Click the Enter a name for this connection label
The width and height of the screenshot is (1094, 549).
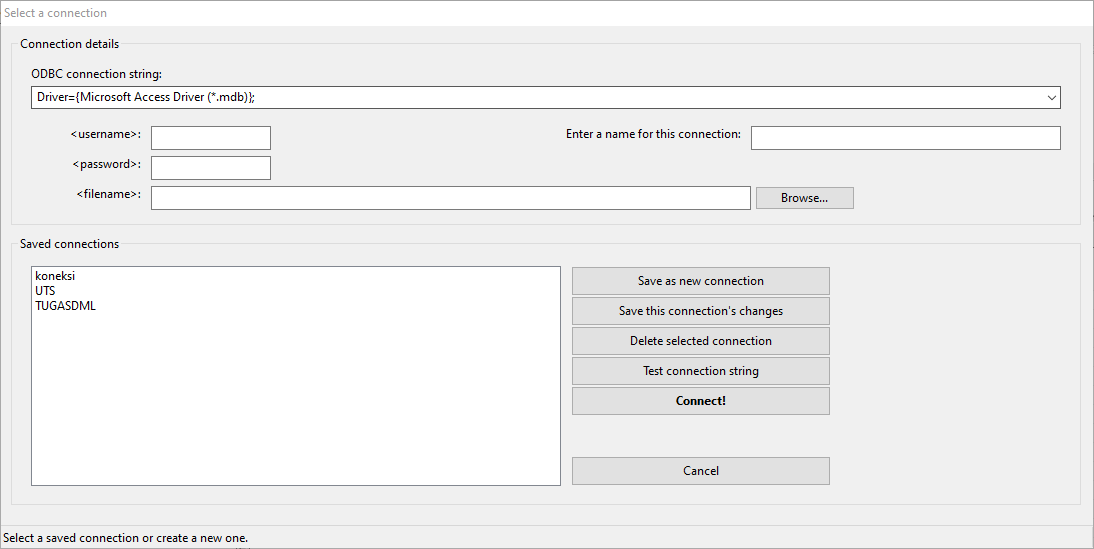point(653,134)
